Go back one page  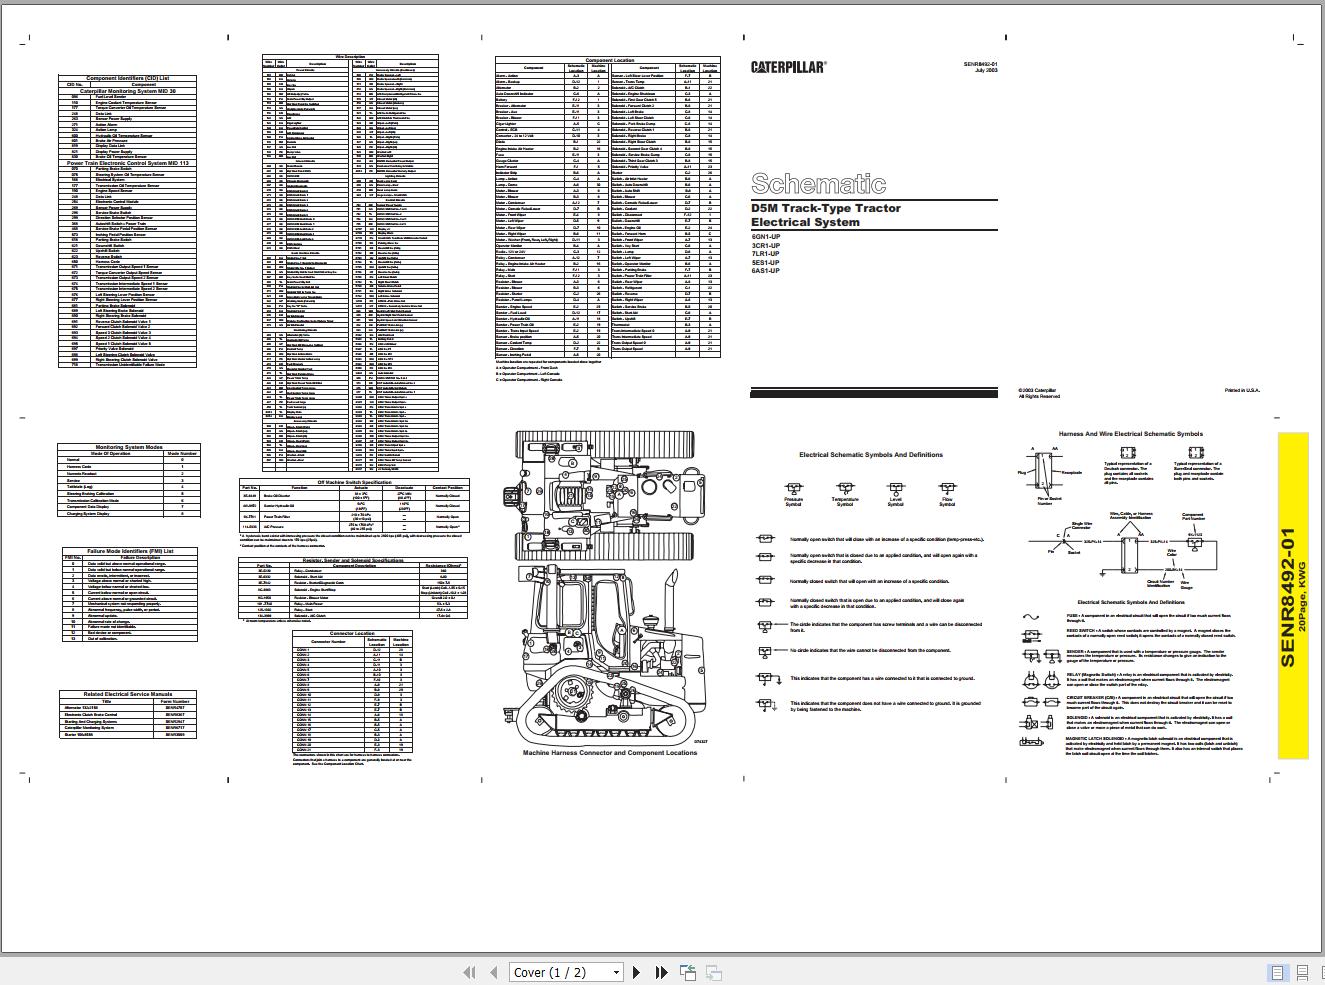tap(493, 971)
